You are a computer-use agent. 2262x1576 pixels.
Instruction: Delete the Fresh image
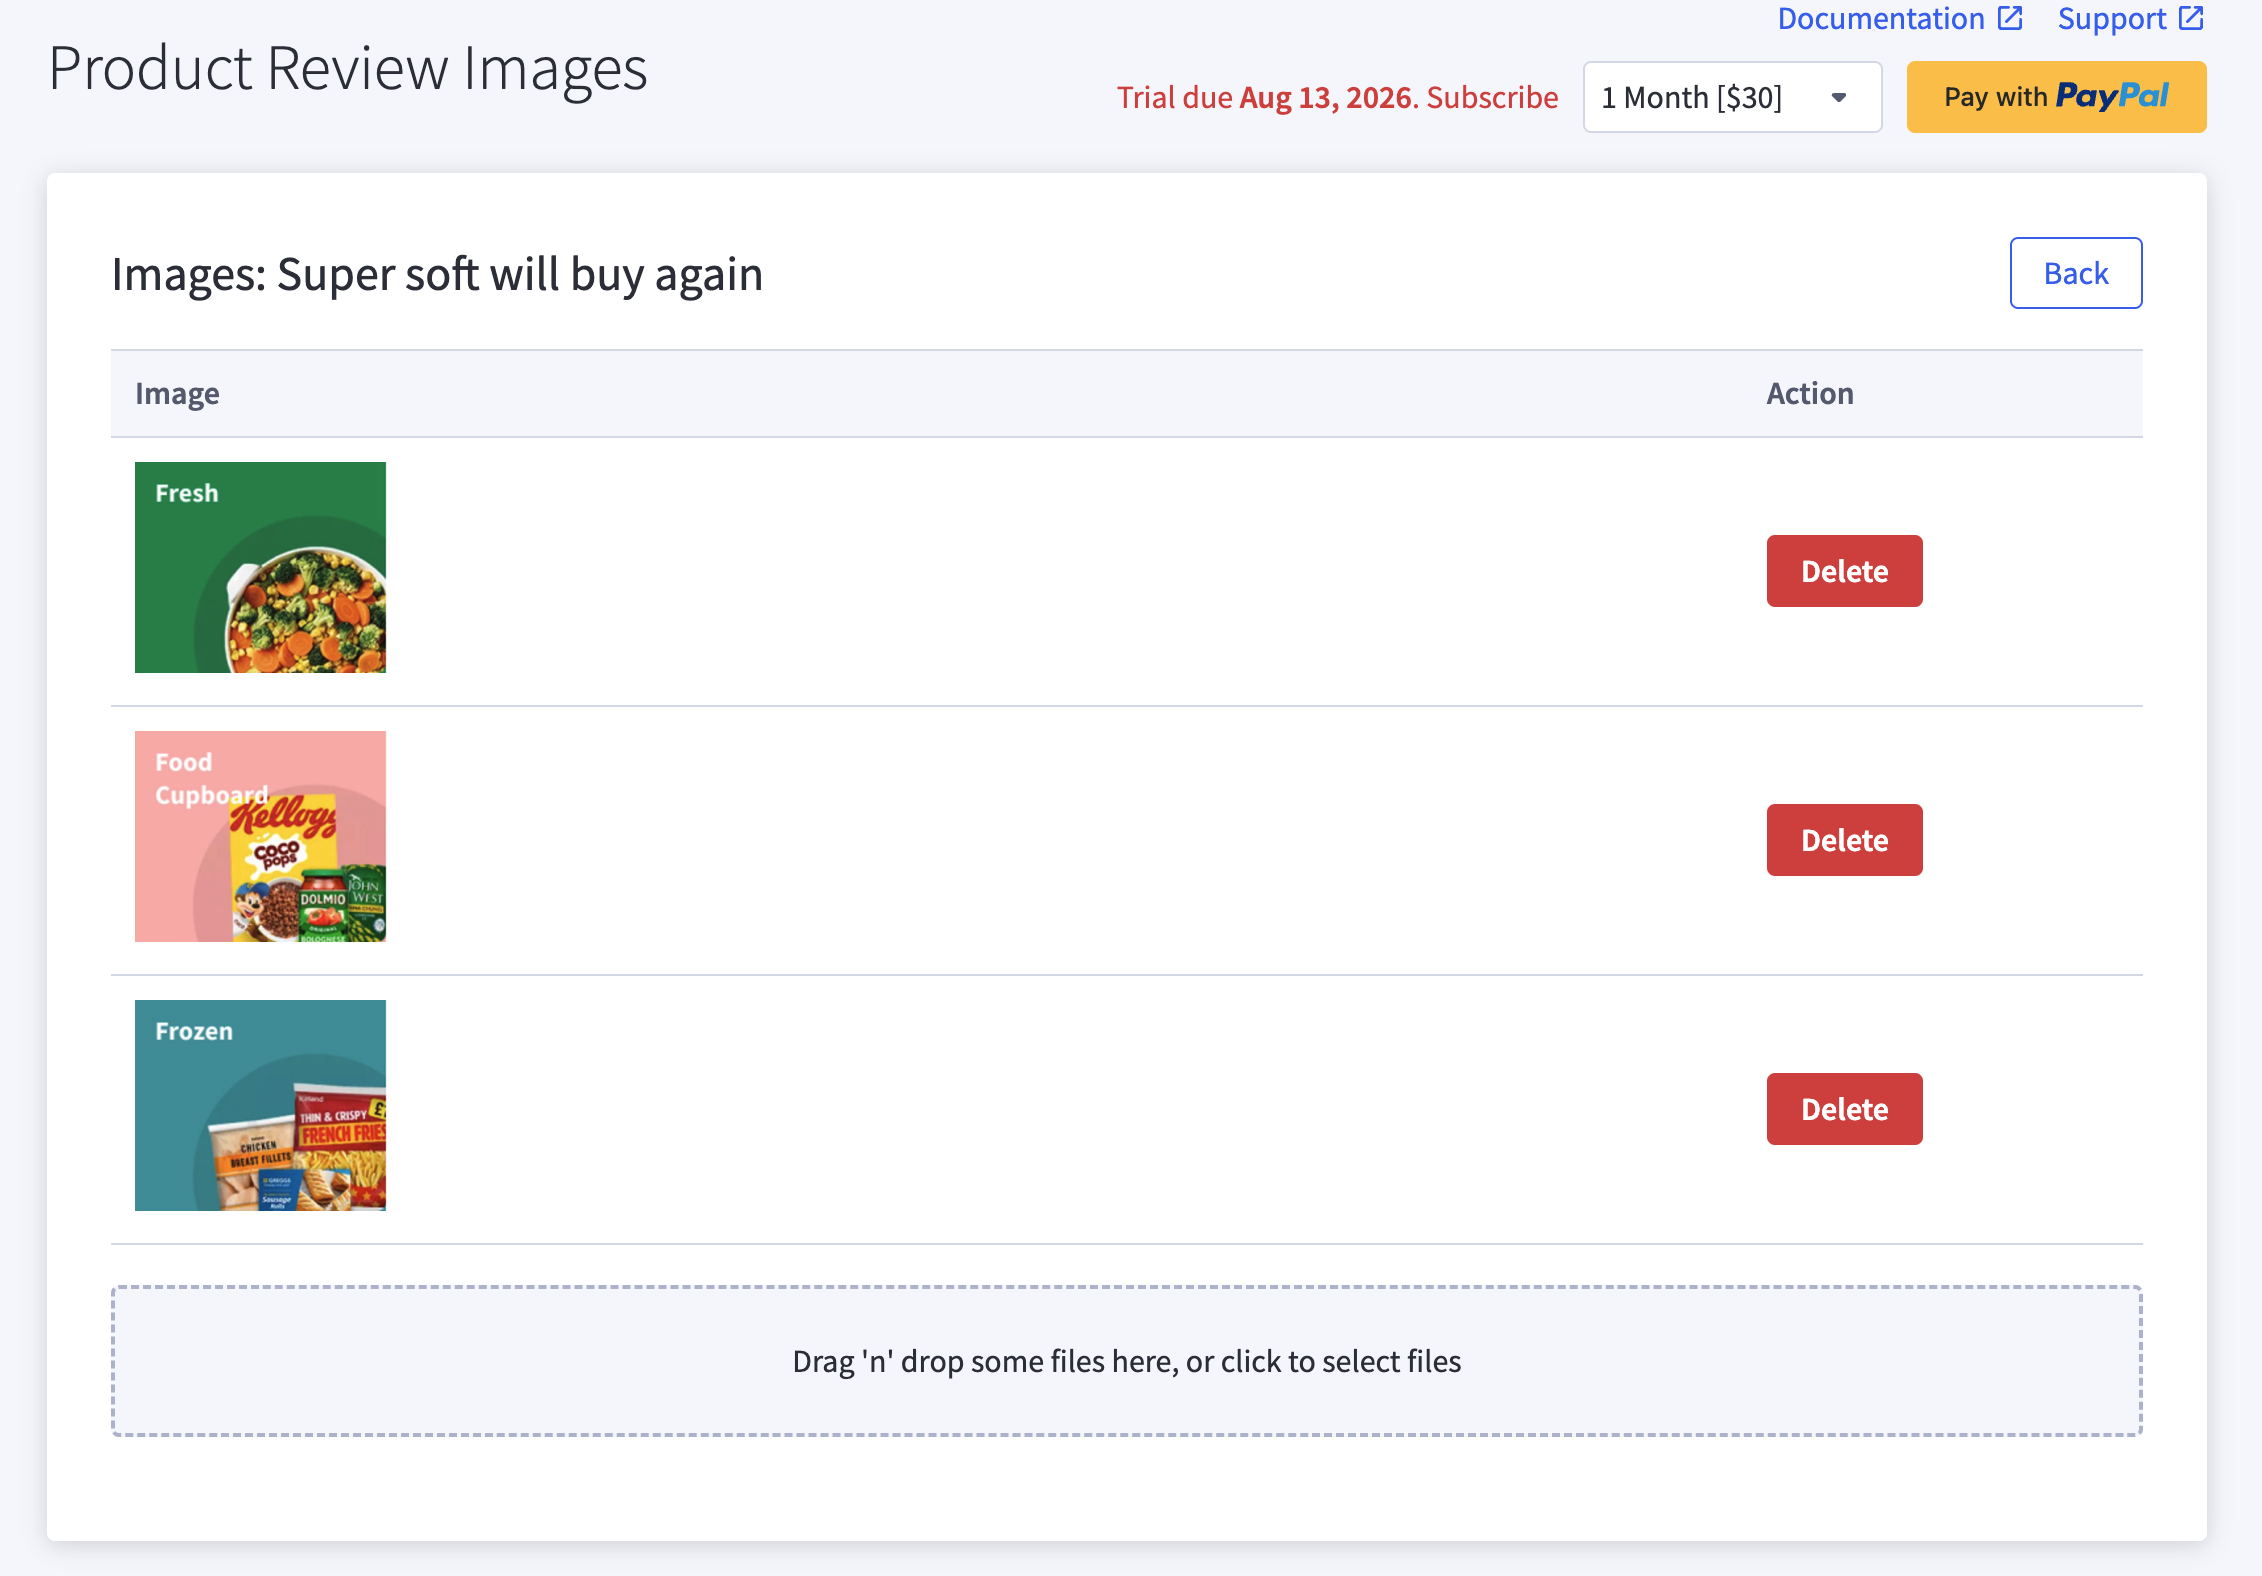pyautogui.click(x=1844, y=570)
